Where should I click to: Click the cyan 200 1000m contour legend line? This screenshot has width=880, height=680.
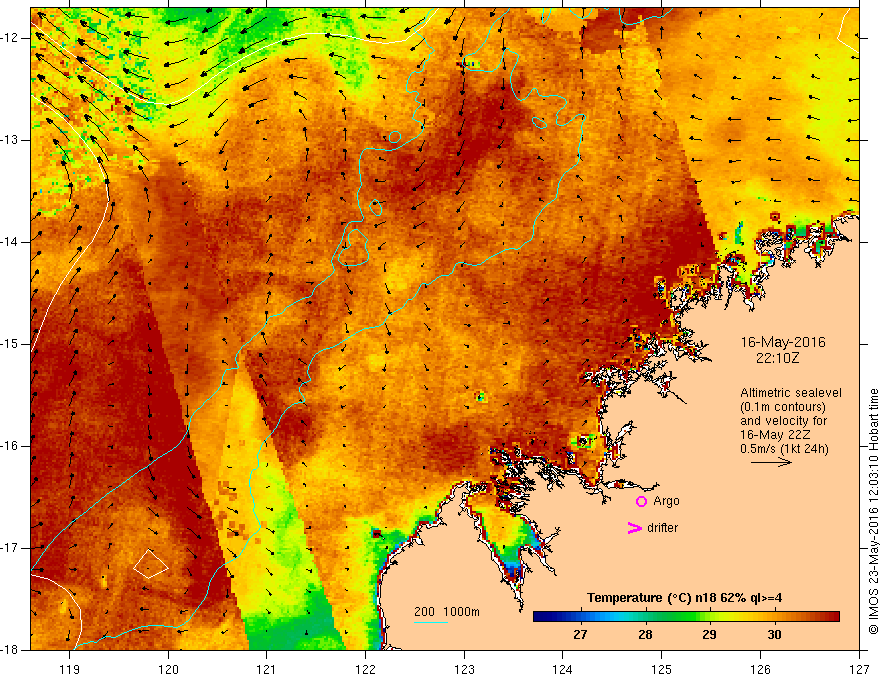(x=430, y=622)
